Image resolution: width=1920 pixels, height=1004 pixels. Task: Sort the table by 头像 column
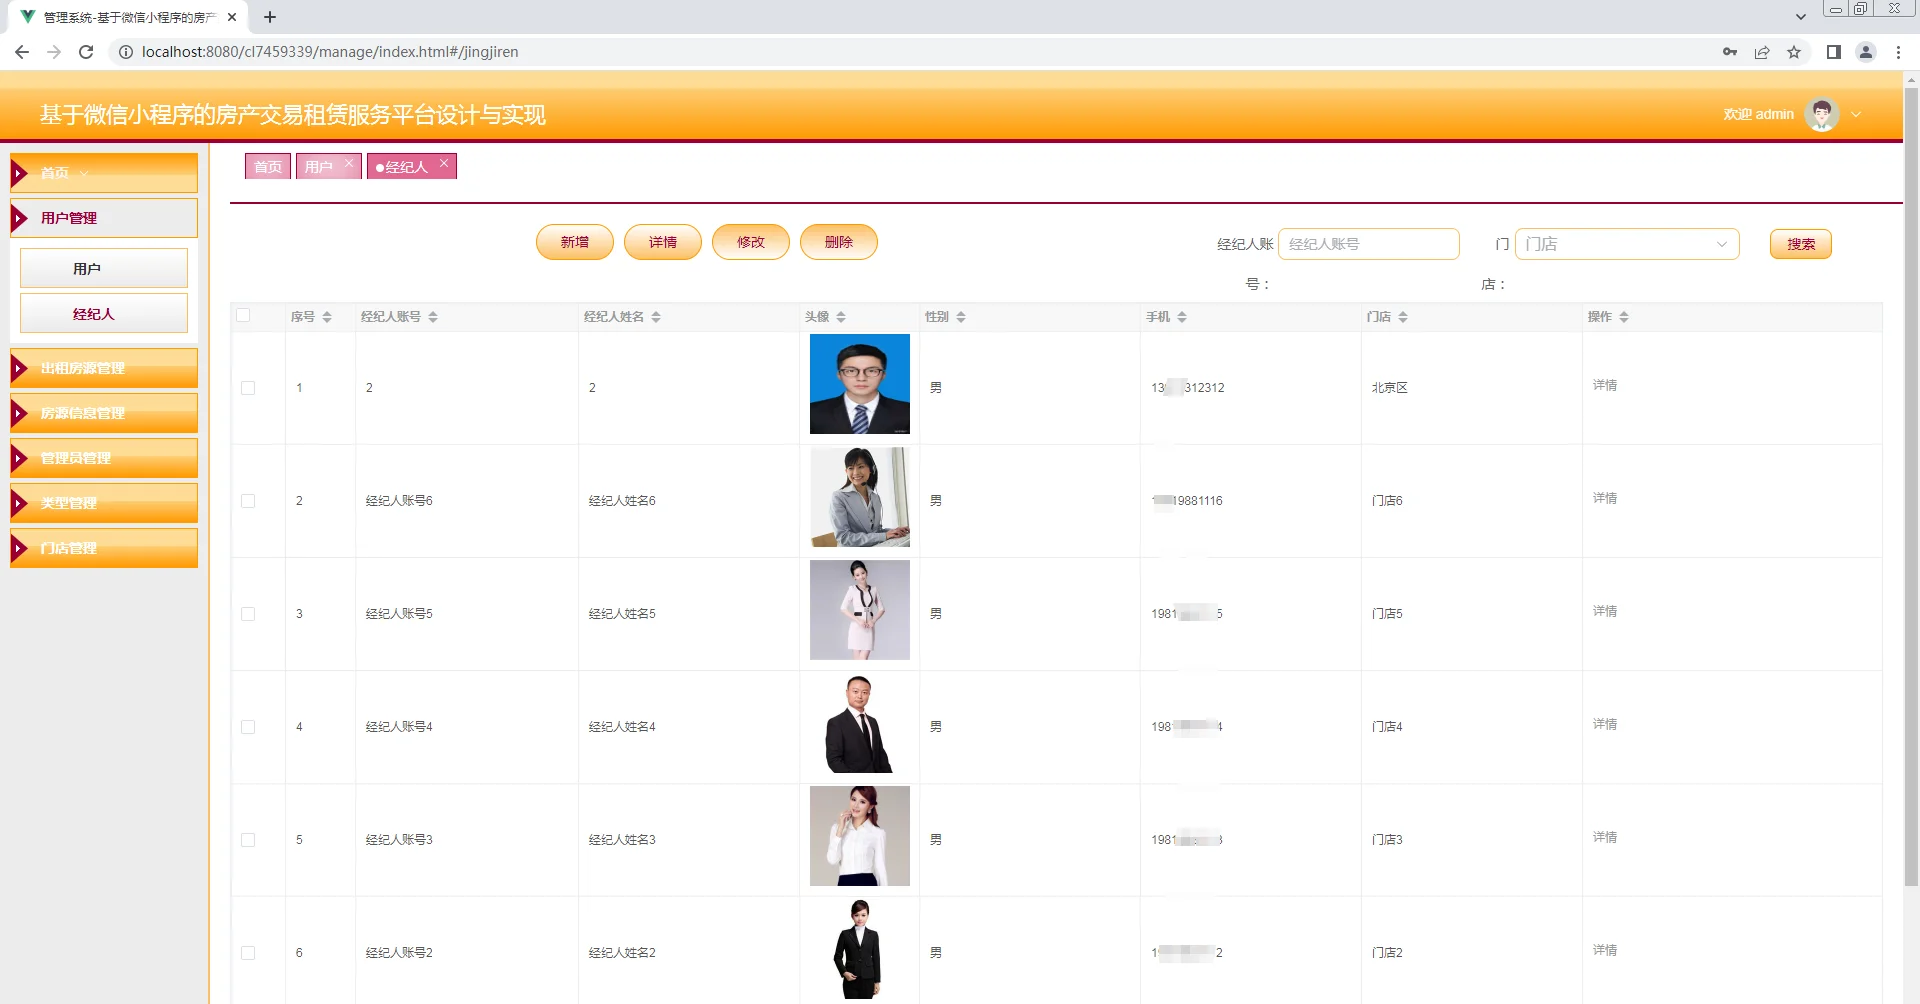click(x=841, y=317)
